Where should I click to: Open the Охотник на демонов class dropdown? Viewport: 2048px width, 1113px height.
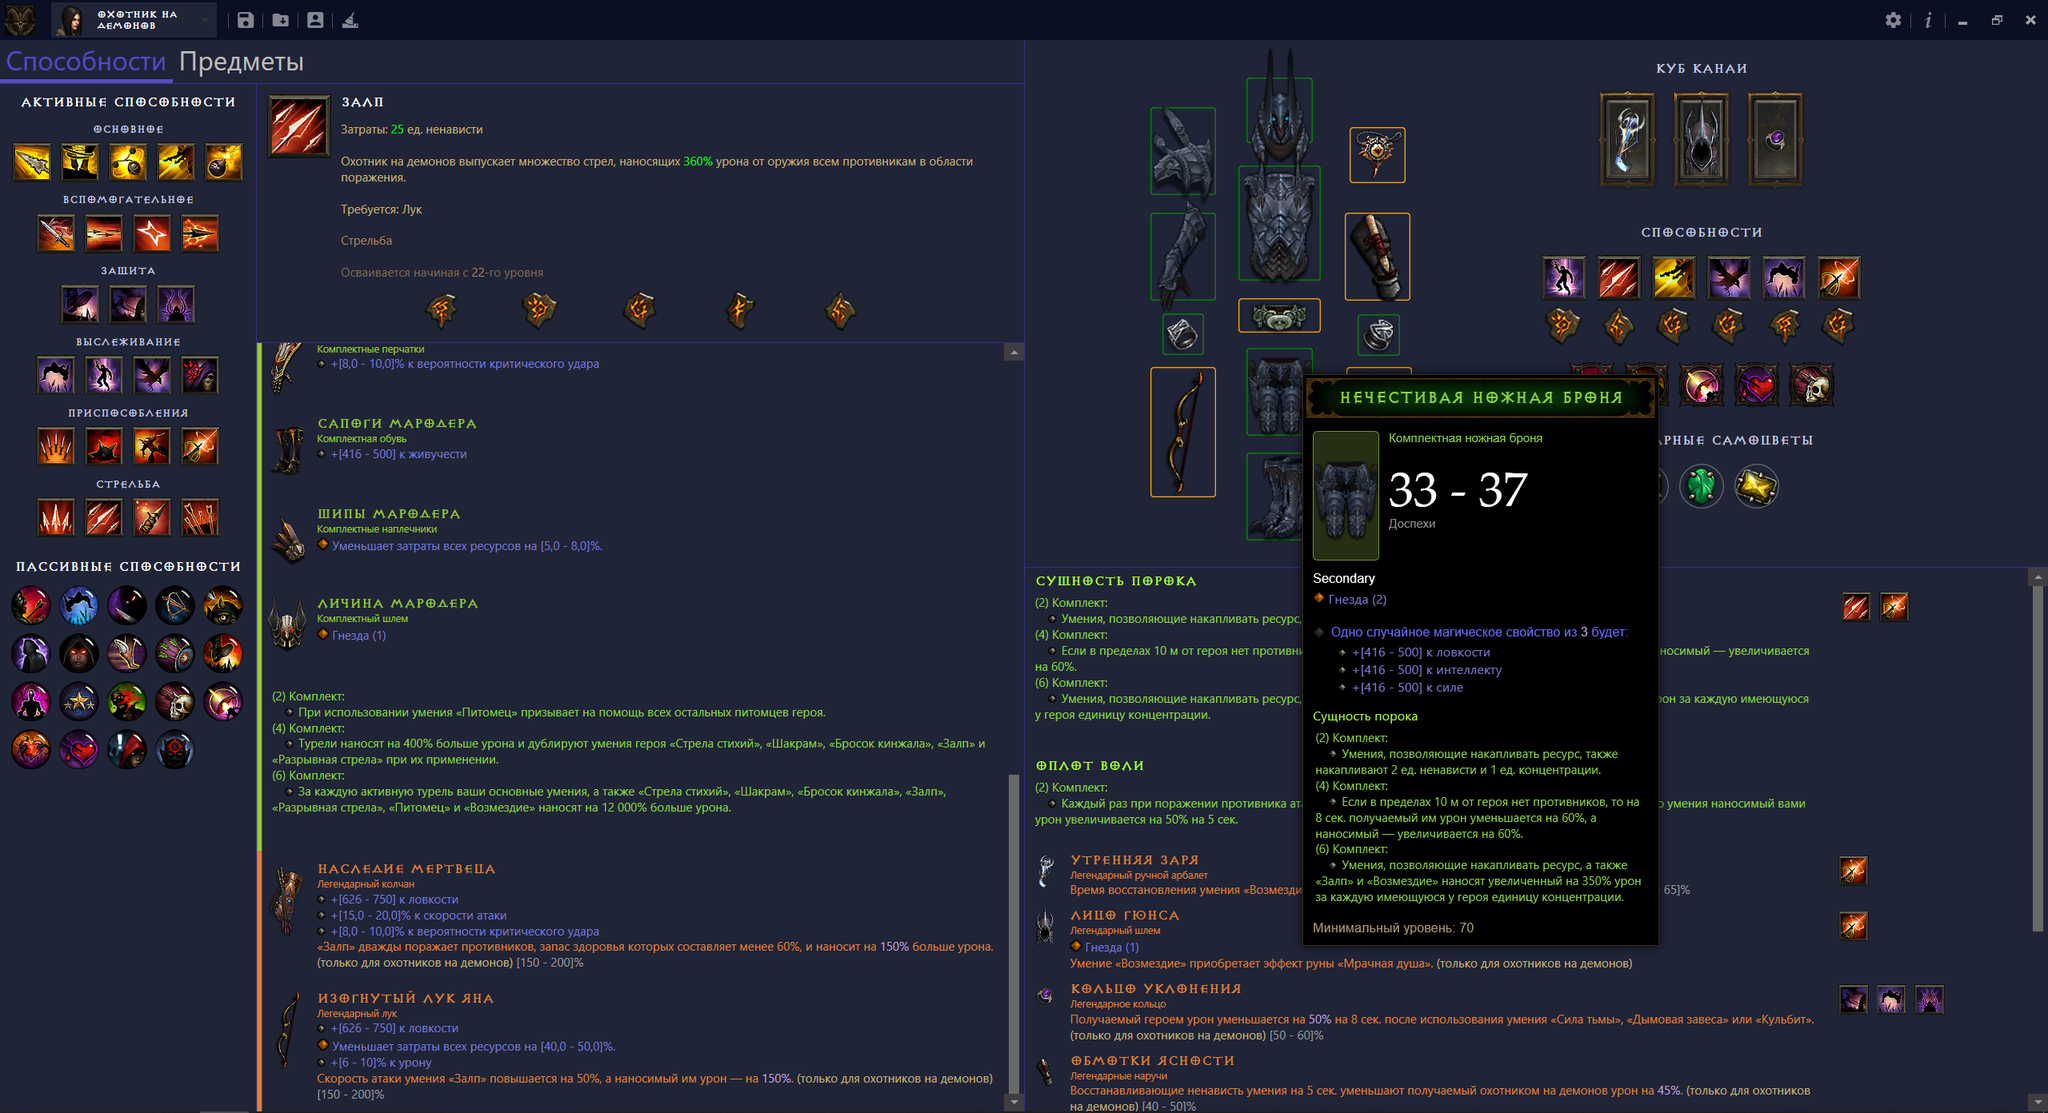[x=135, y=20]
